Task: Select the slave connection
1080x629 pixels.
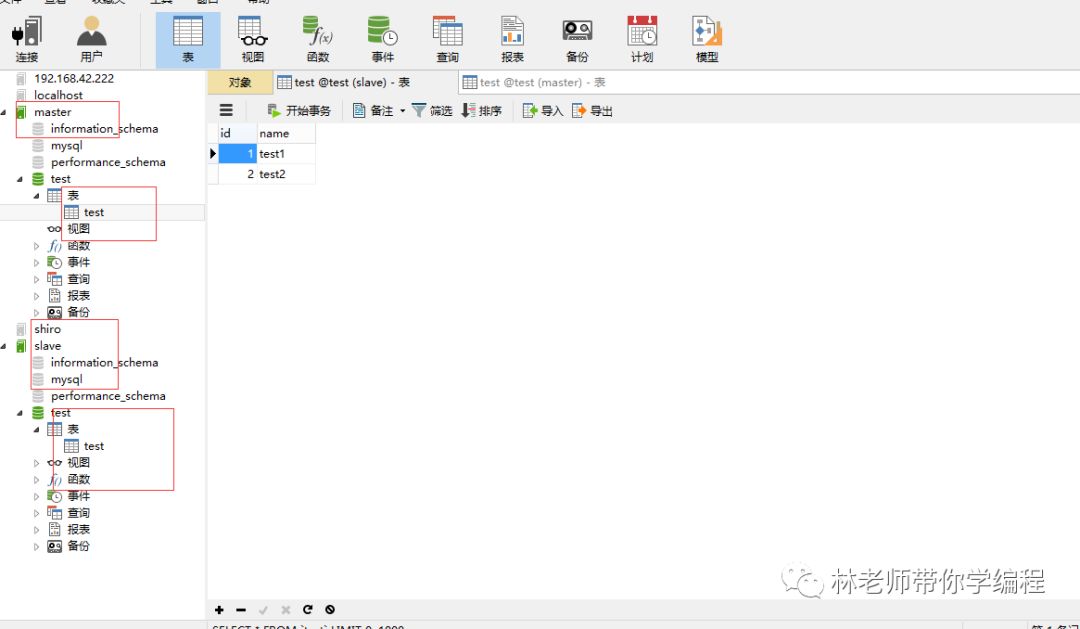Action: [x=48, y=346]
